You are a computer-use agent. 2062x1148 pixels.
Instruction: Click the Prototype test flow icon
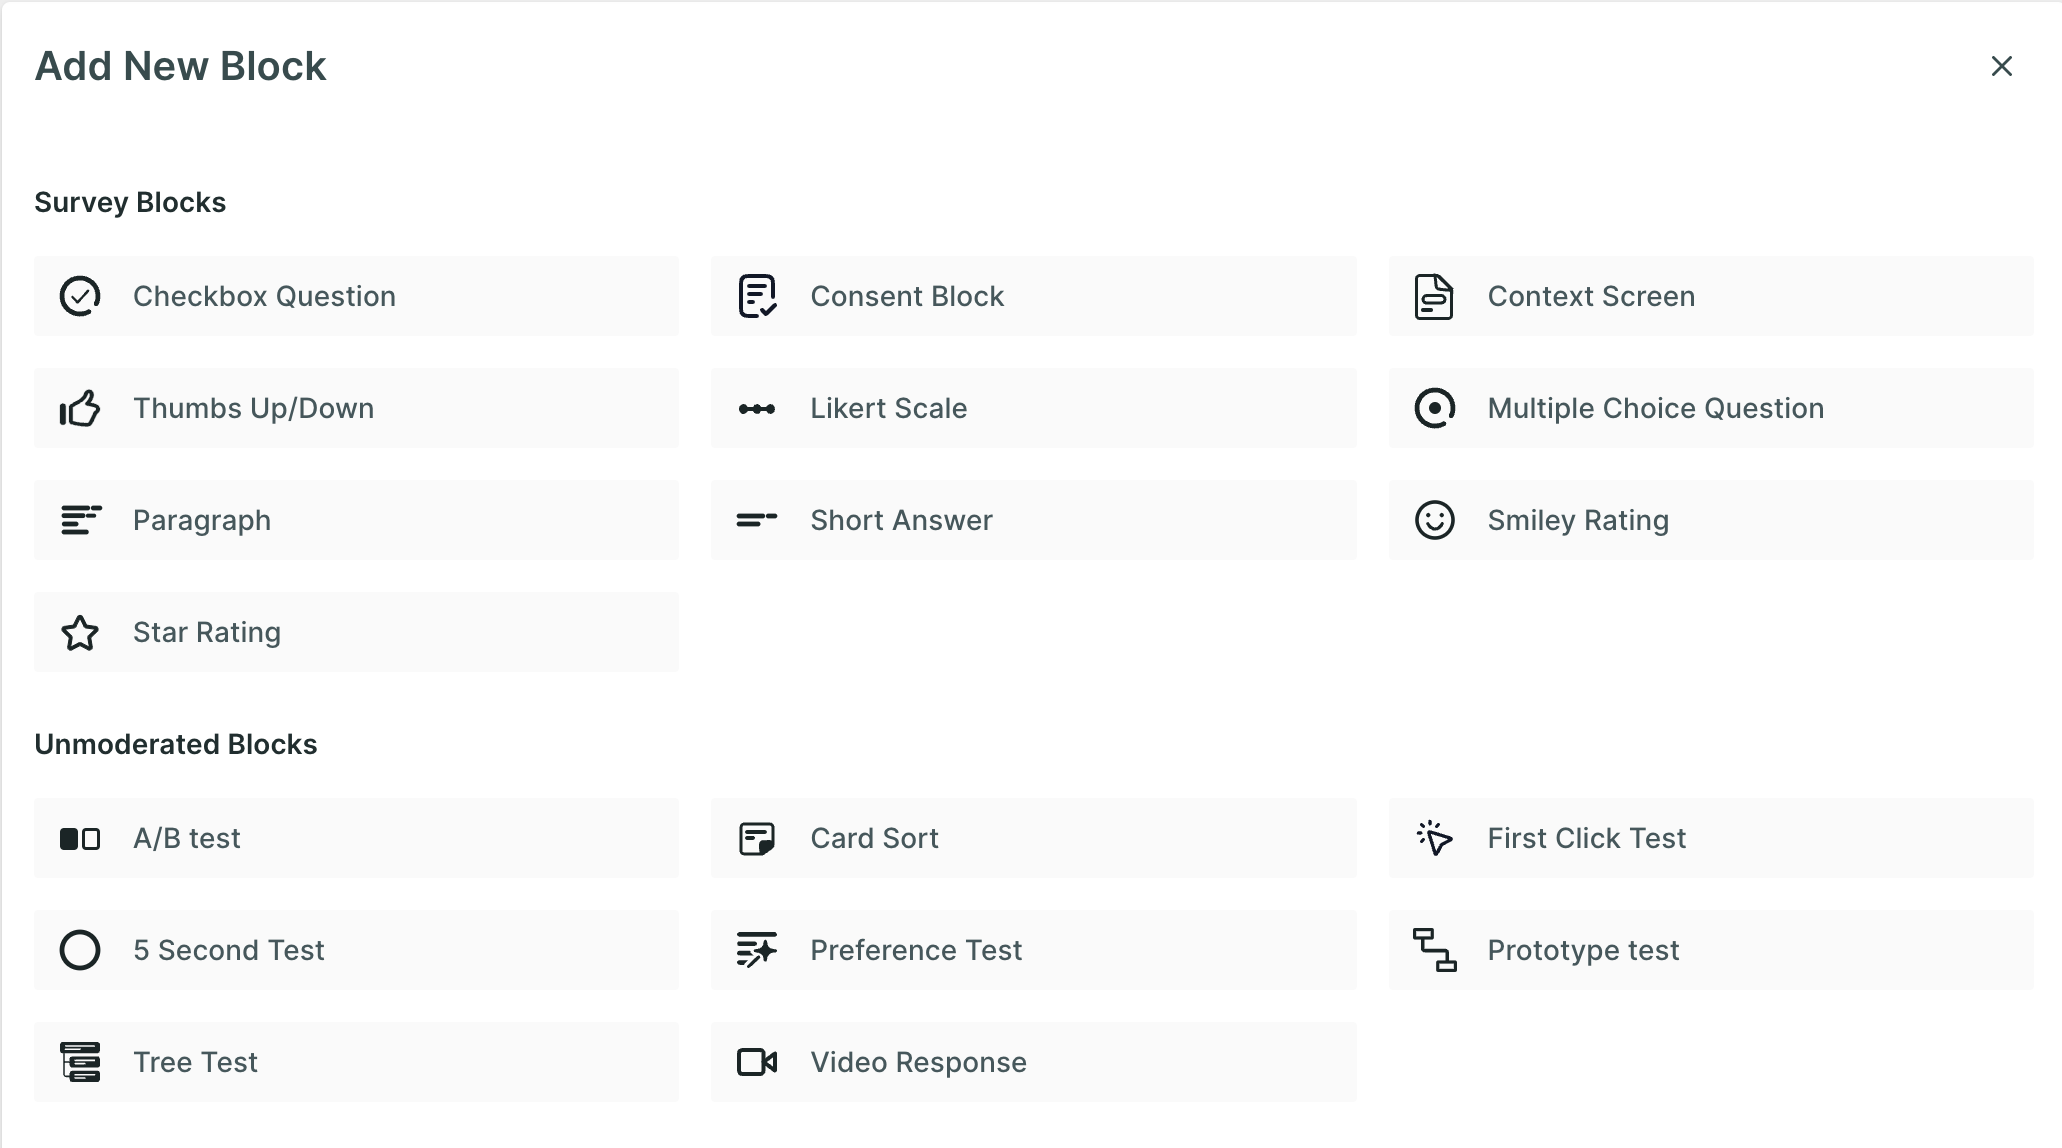click(1434, 950)
